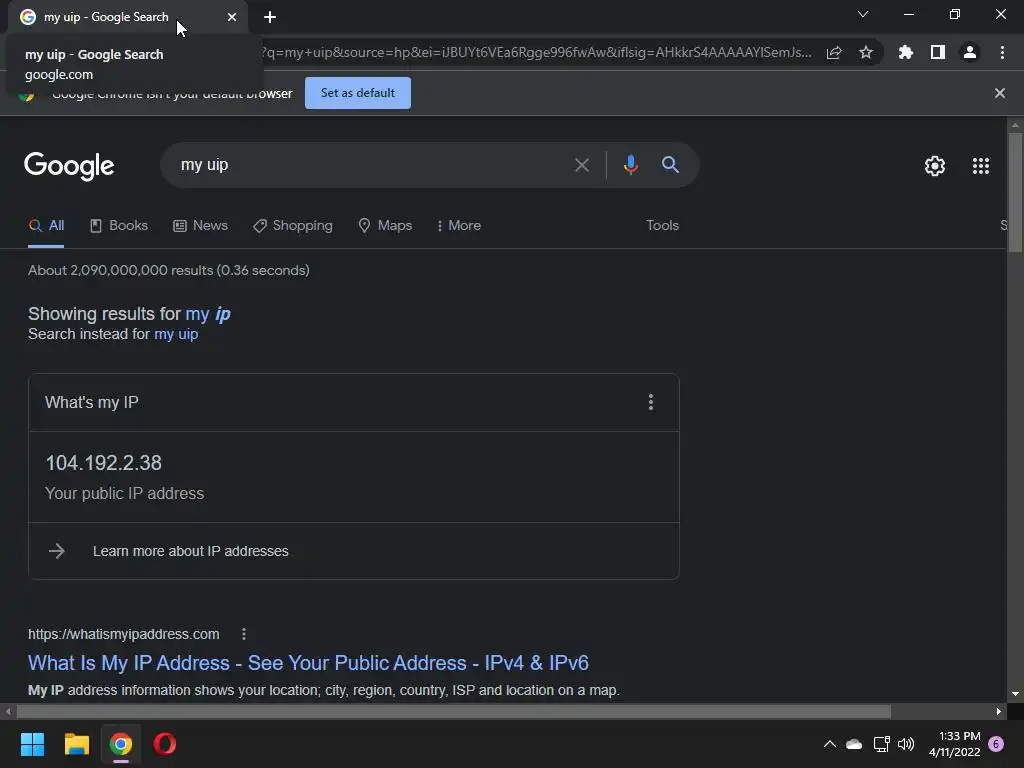Viewport: 1024px width, 768px height.
Task: Switch to the Maps tab
Action: coord(385,226)
